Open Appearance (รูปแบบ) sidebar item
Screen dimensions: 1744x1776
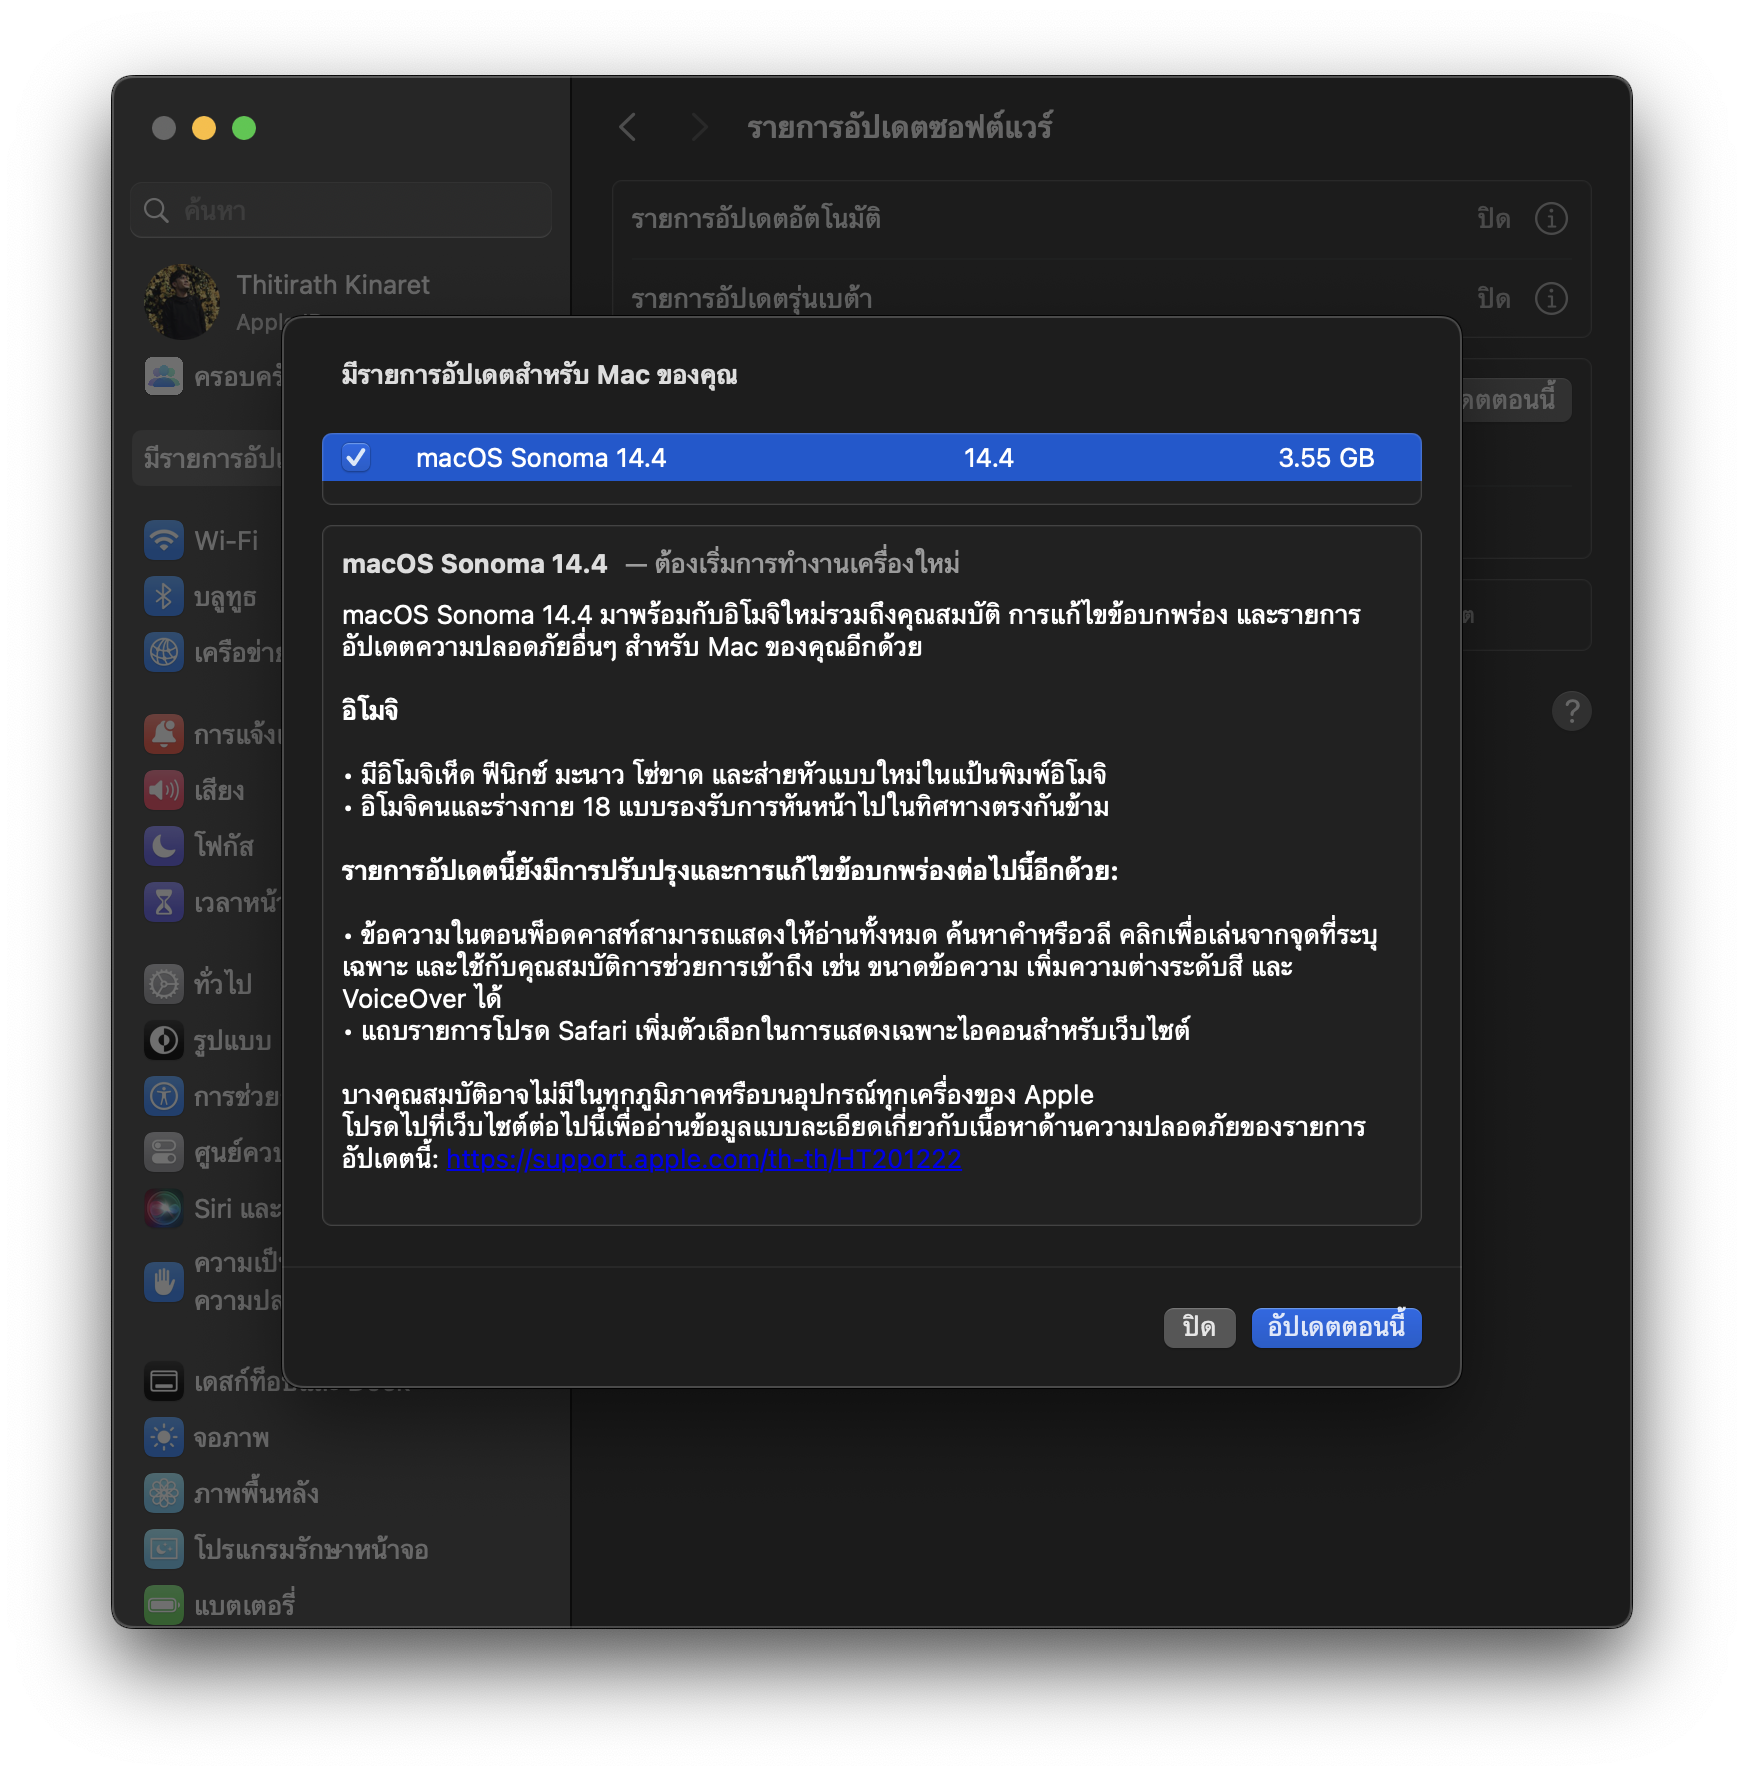232,1040
